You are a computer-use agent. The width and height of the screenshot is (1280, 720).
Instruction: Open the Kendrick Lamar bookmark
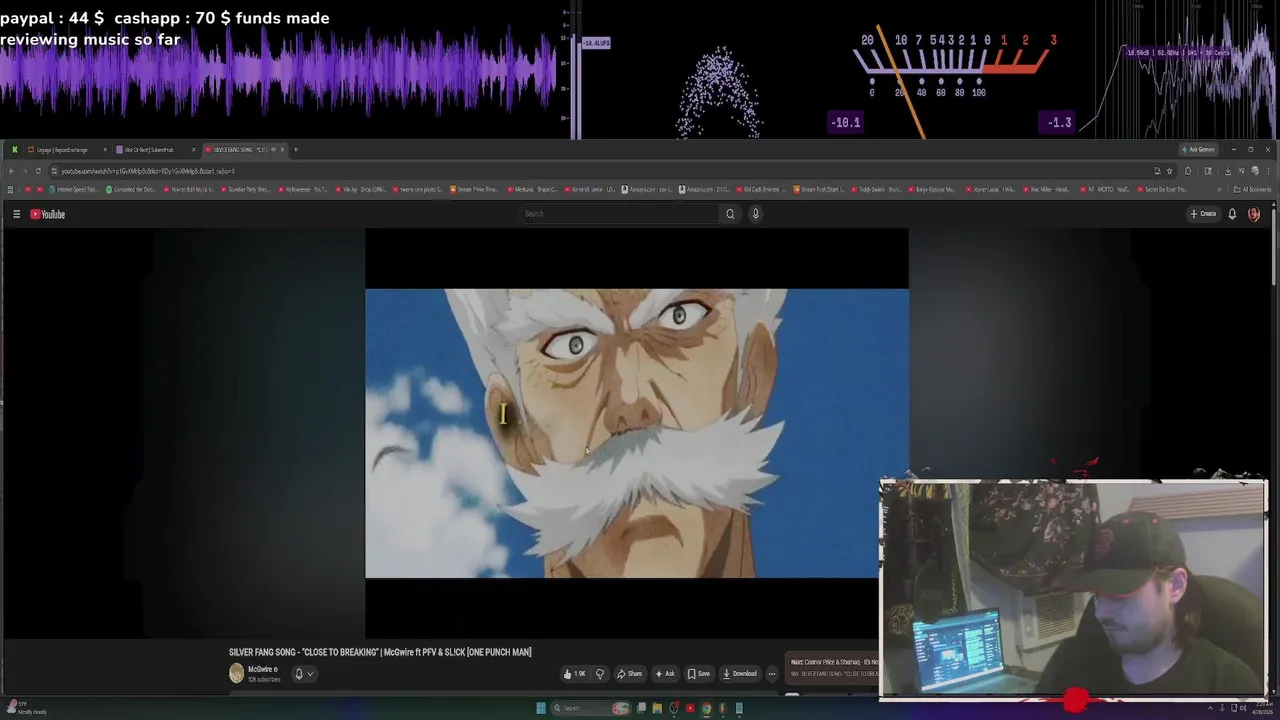point(589,189)
